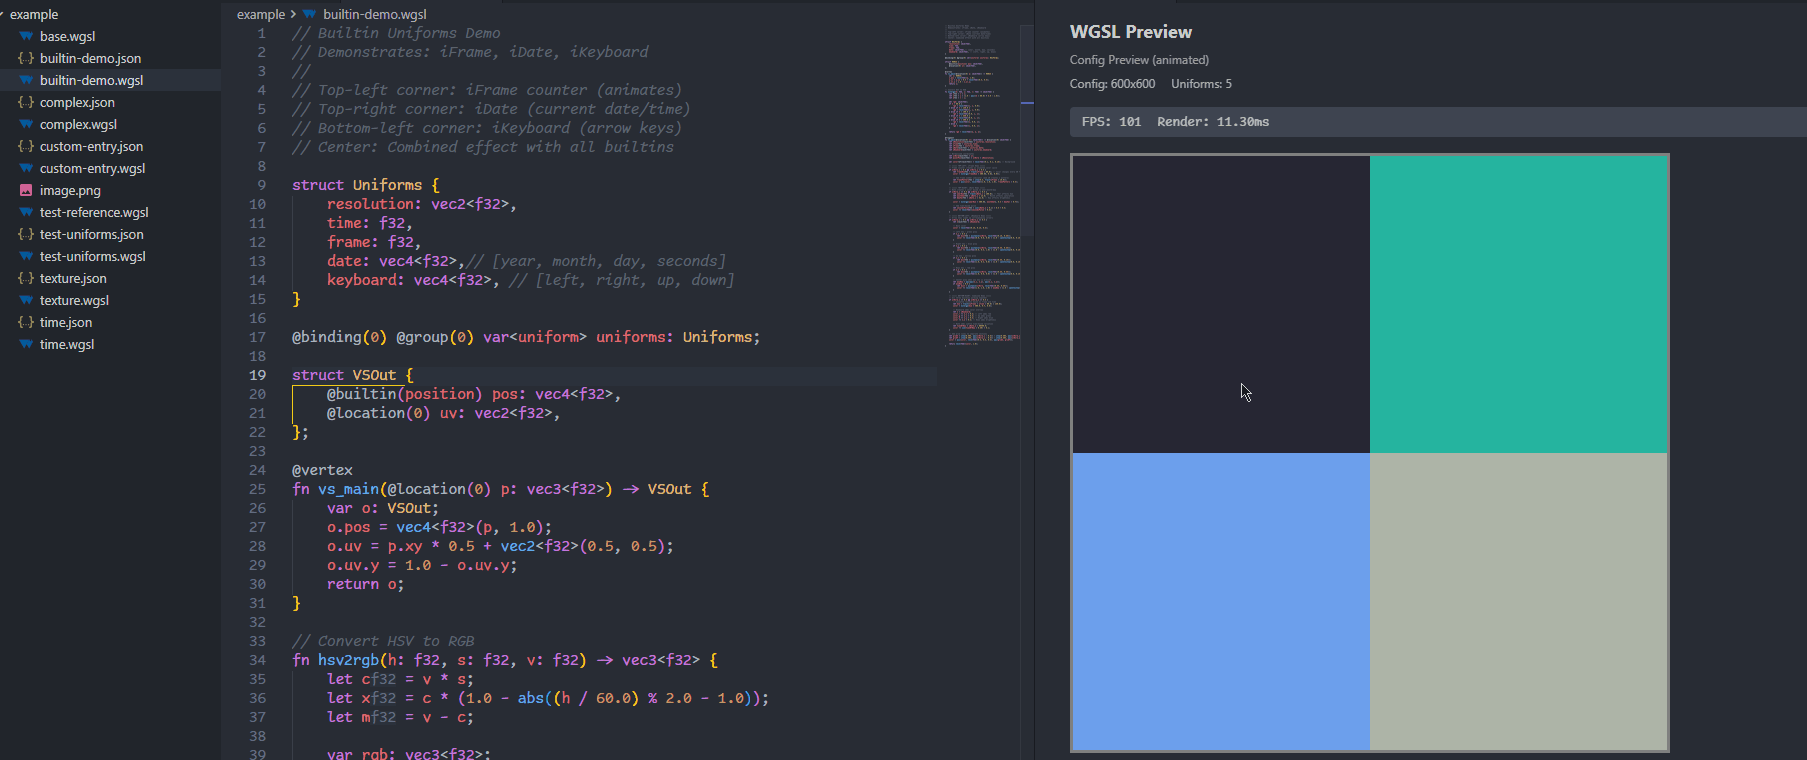Click the JSON icon beside time.json

26,322
